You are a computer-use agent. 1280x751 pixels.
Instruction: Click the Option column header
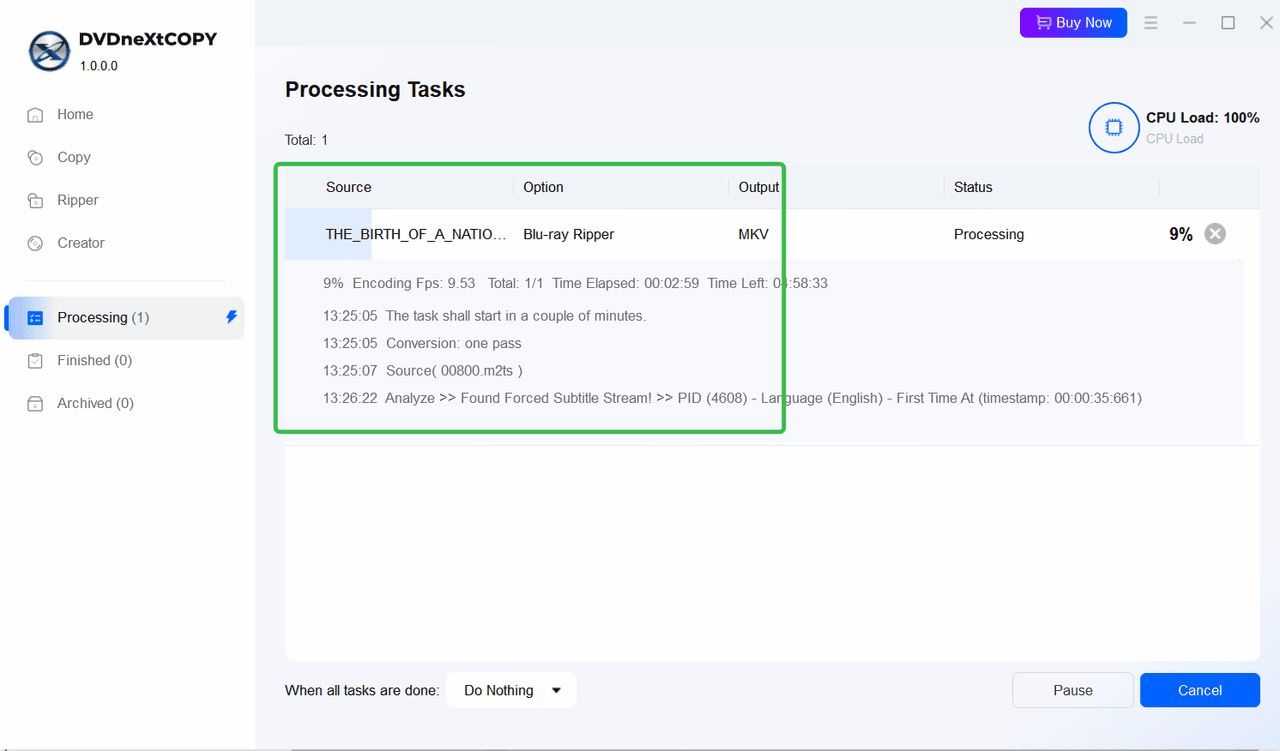tap(543, 187)
